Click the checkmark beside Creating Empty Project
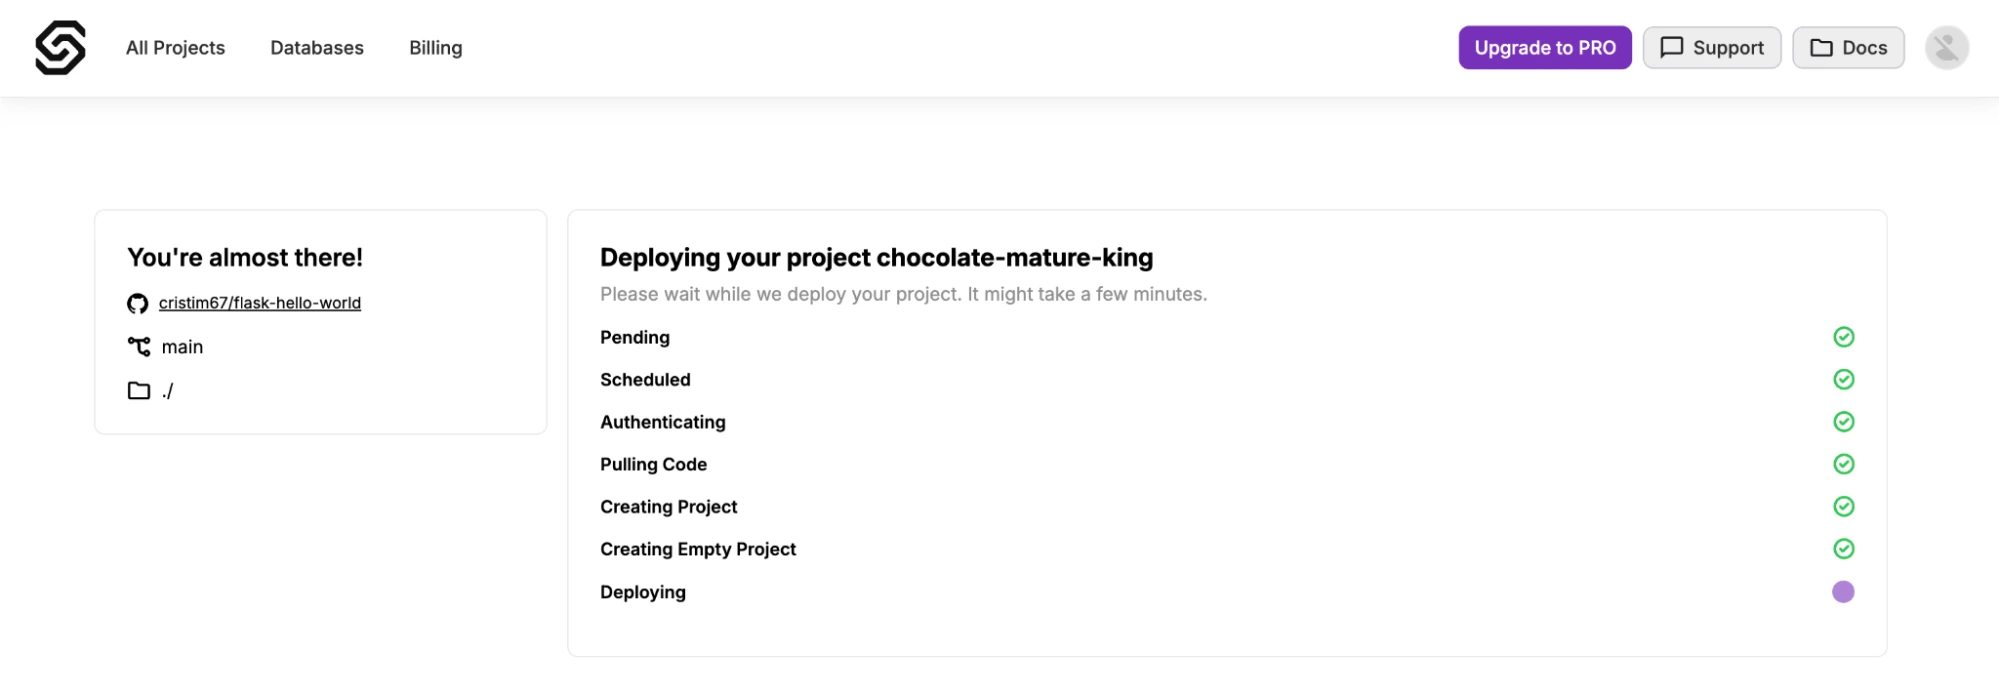The image size is (1999, 696). click(1843, 549)
